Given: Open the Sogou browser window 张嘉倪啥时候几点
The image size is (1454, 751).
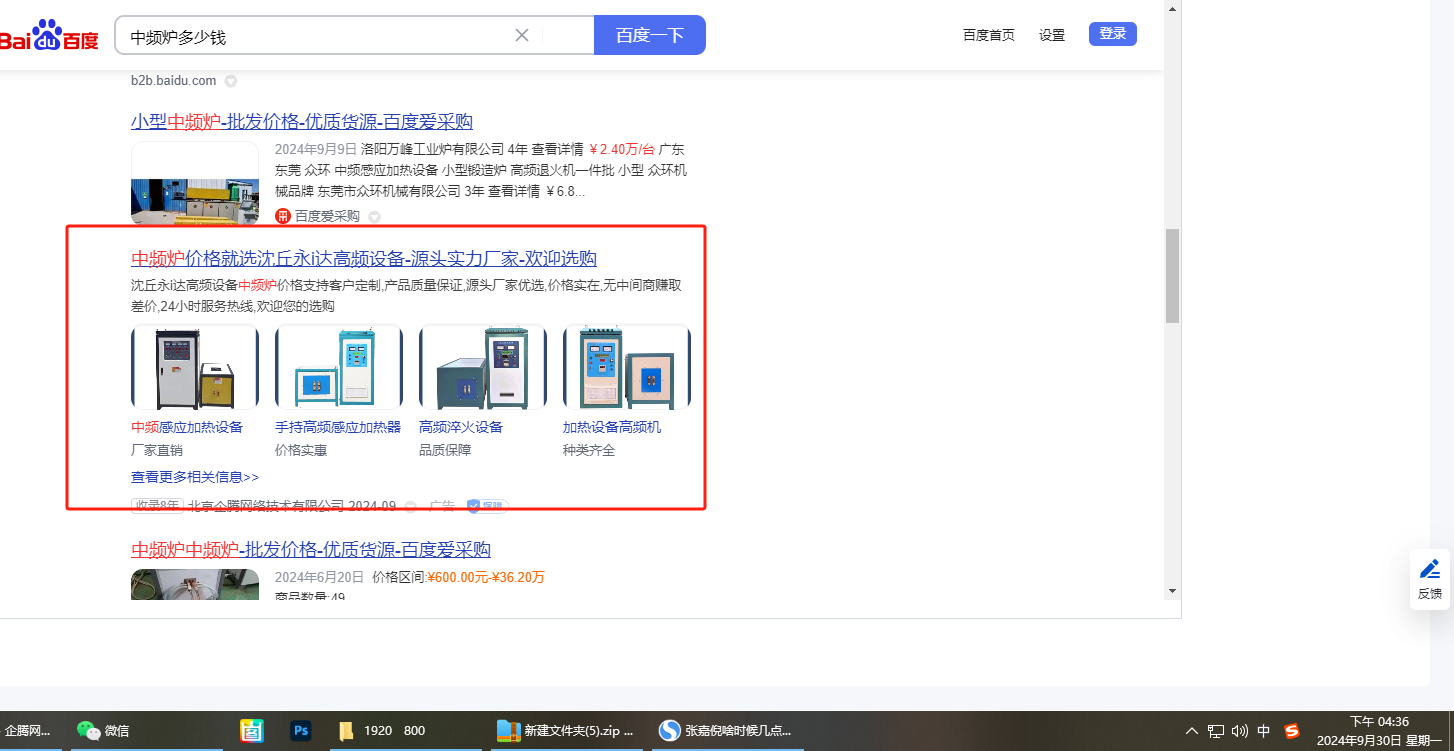Looking at the screenshot, I should [727, 731].
